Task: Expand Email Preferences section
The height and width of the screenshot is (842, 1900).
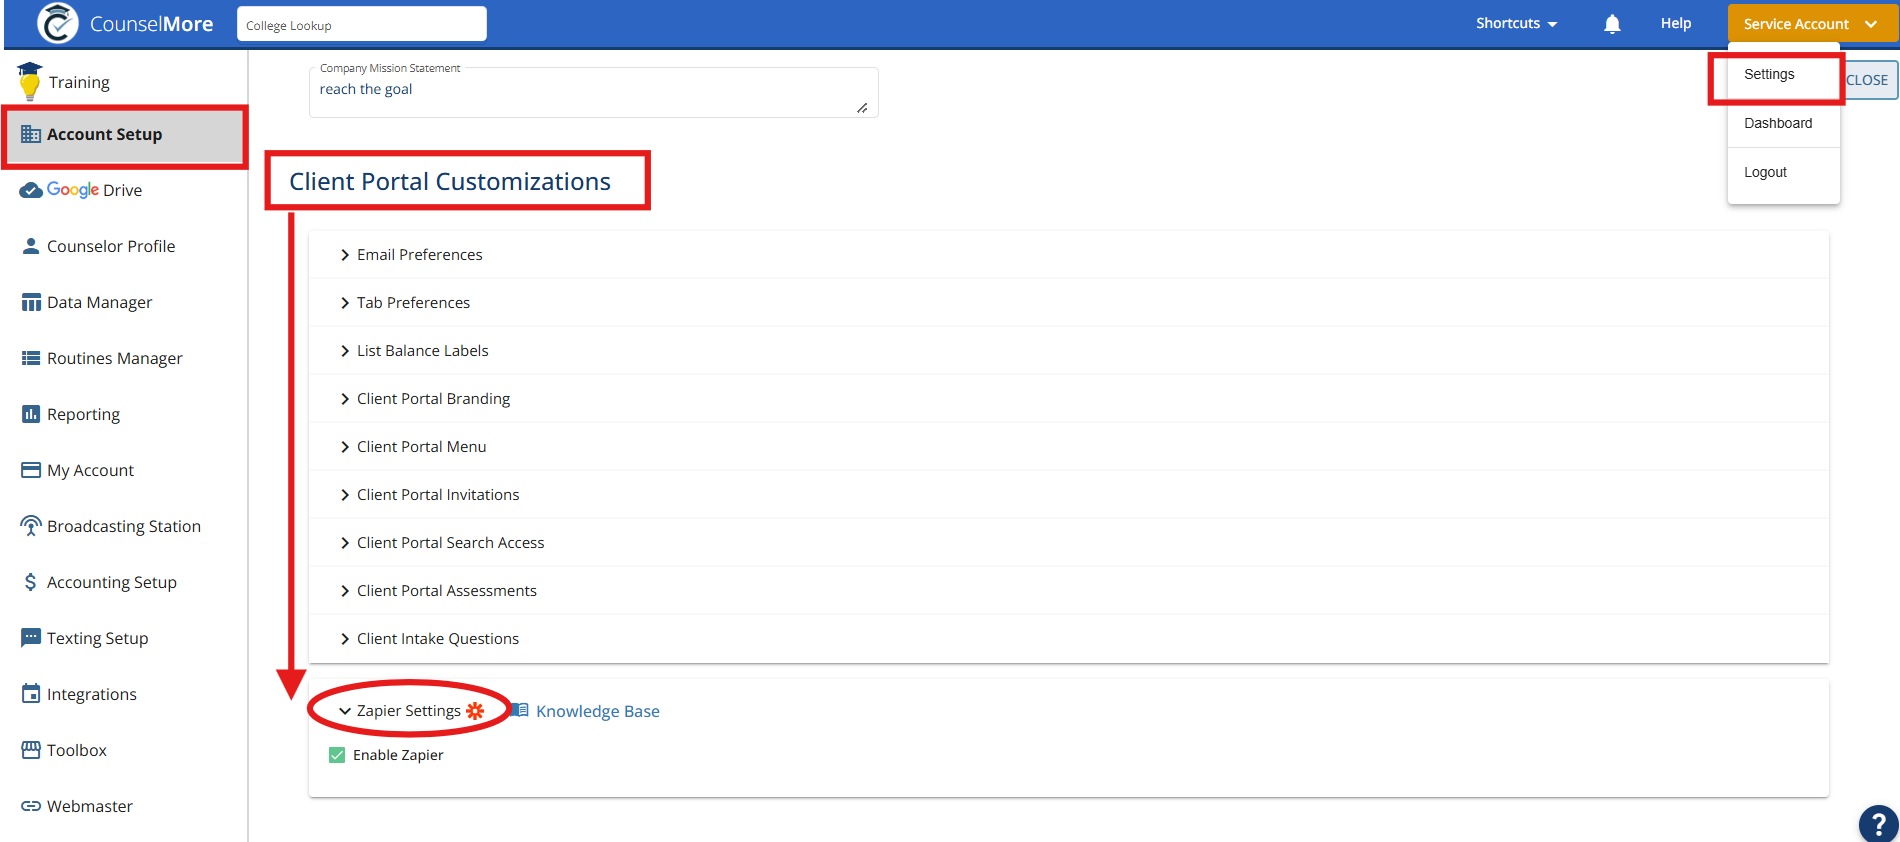Action: 1069,255
